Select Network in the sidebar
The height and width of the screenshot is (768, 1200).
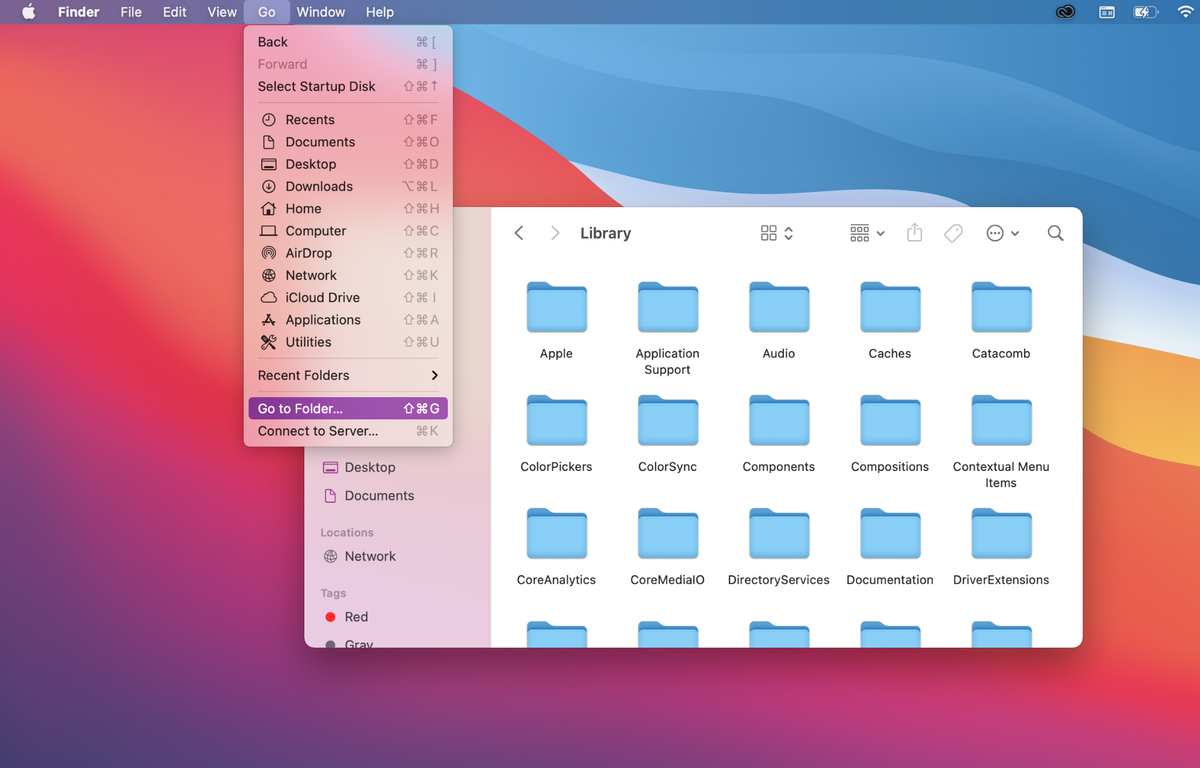tap(369, 556)
